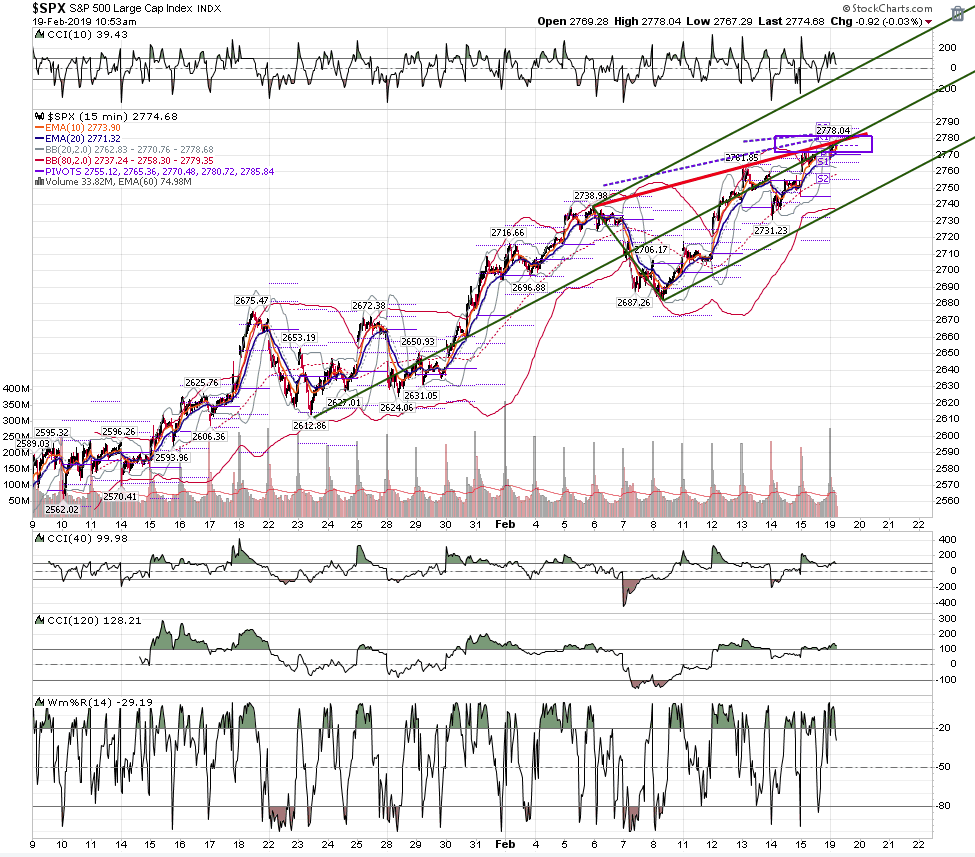
Task: Click the 2687.26 price low label
Action: (634, 303)
